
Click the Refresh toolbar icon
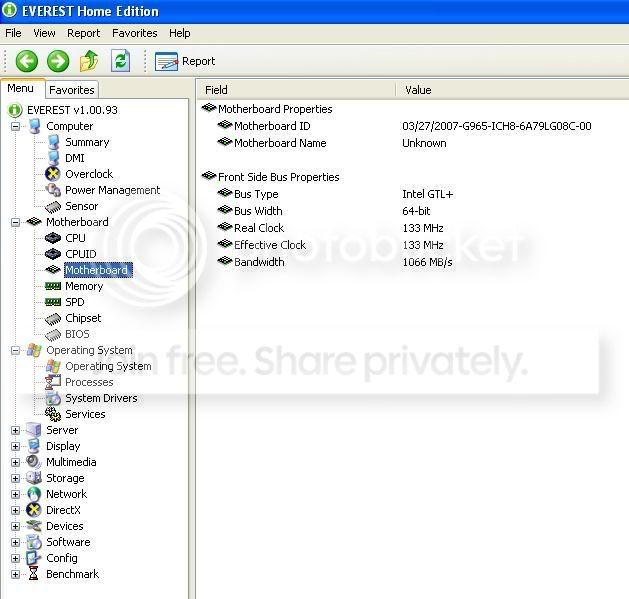pos(120,61)
